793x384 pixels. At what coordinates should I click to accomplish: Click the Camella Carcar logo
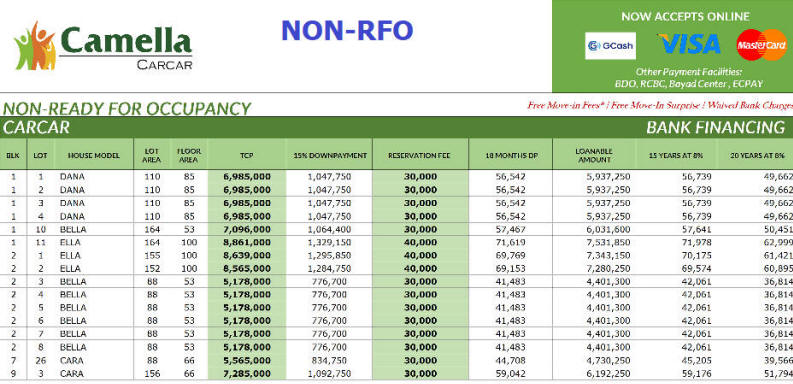point(103,47)
